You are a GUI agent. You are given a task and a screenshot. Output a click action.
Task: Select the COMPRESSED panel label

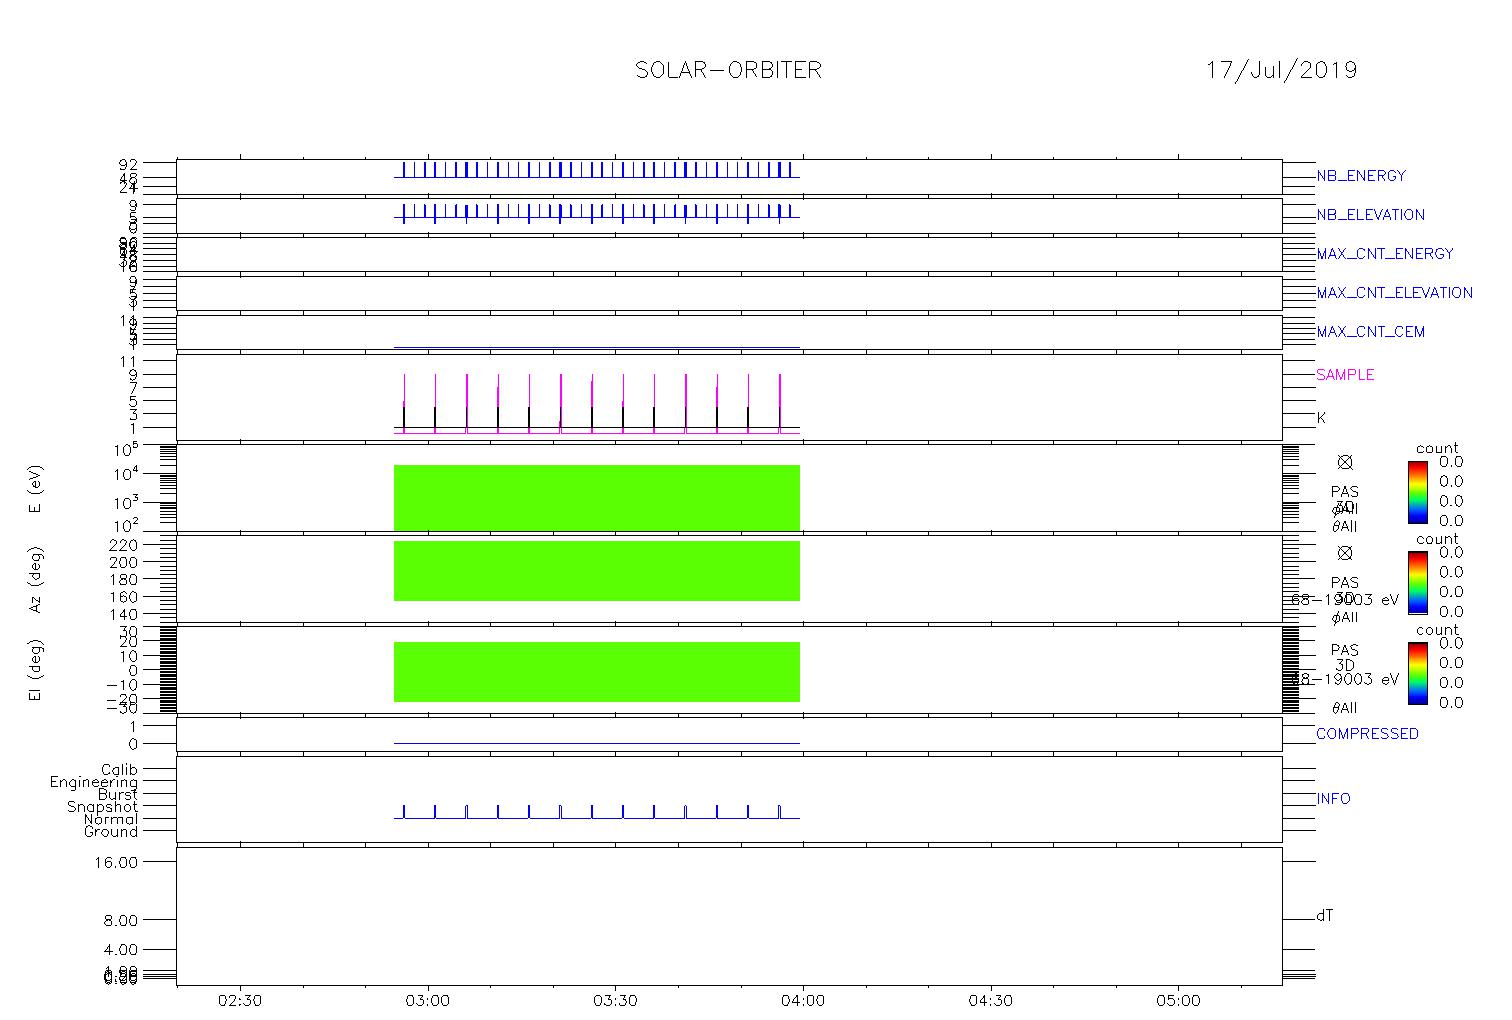[x=1367, y=734]
